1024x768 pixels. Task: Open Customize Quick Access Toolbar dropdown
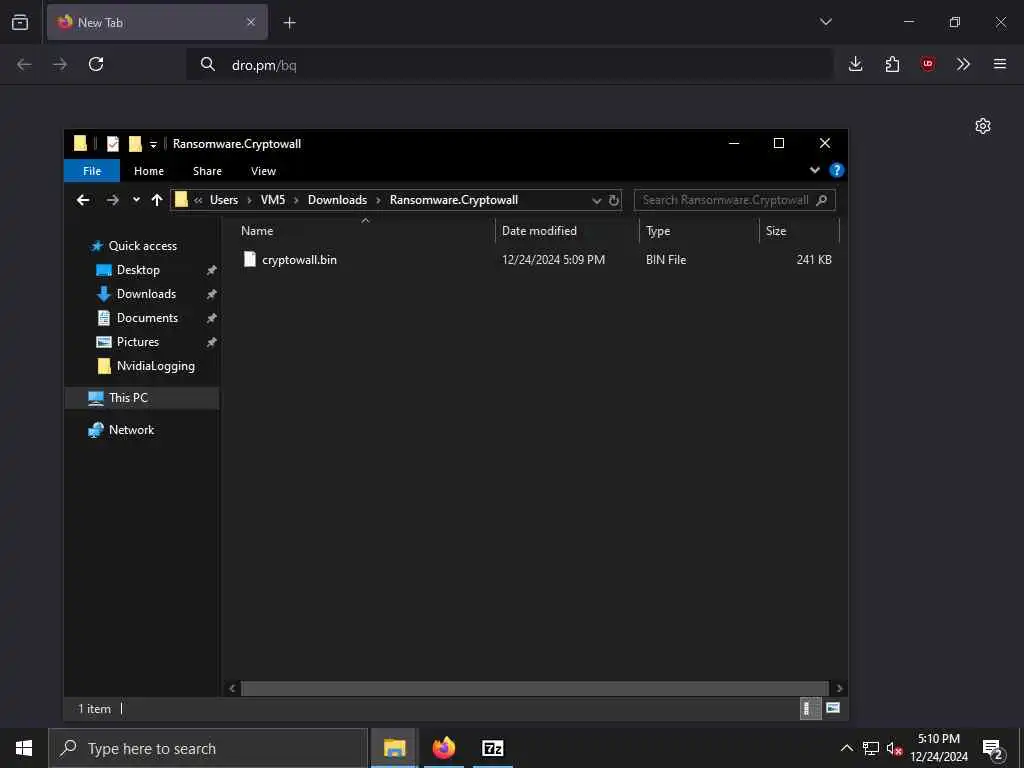tap(153, 144)
